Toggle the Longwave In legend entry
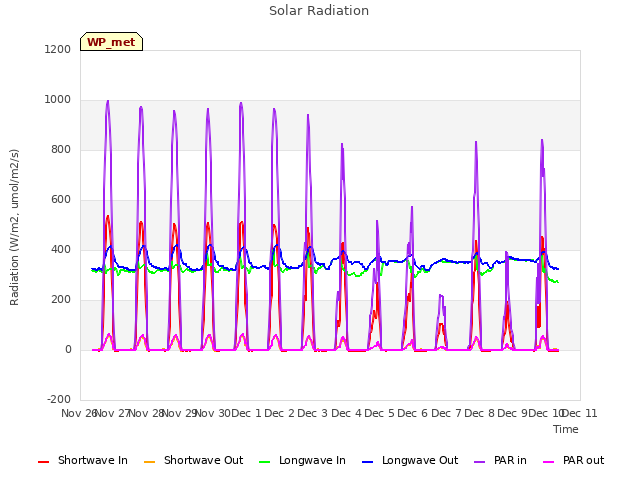The height and width of the screenshot is (480, 640). click(302, 460)
